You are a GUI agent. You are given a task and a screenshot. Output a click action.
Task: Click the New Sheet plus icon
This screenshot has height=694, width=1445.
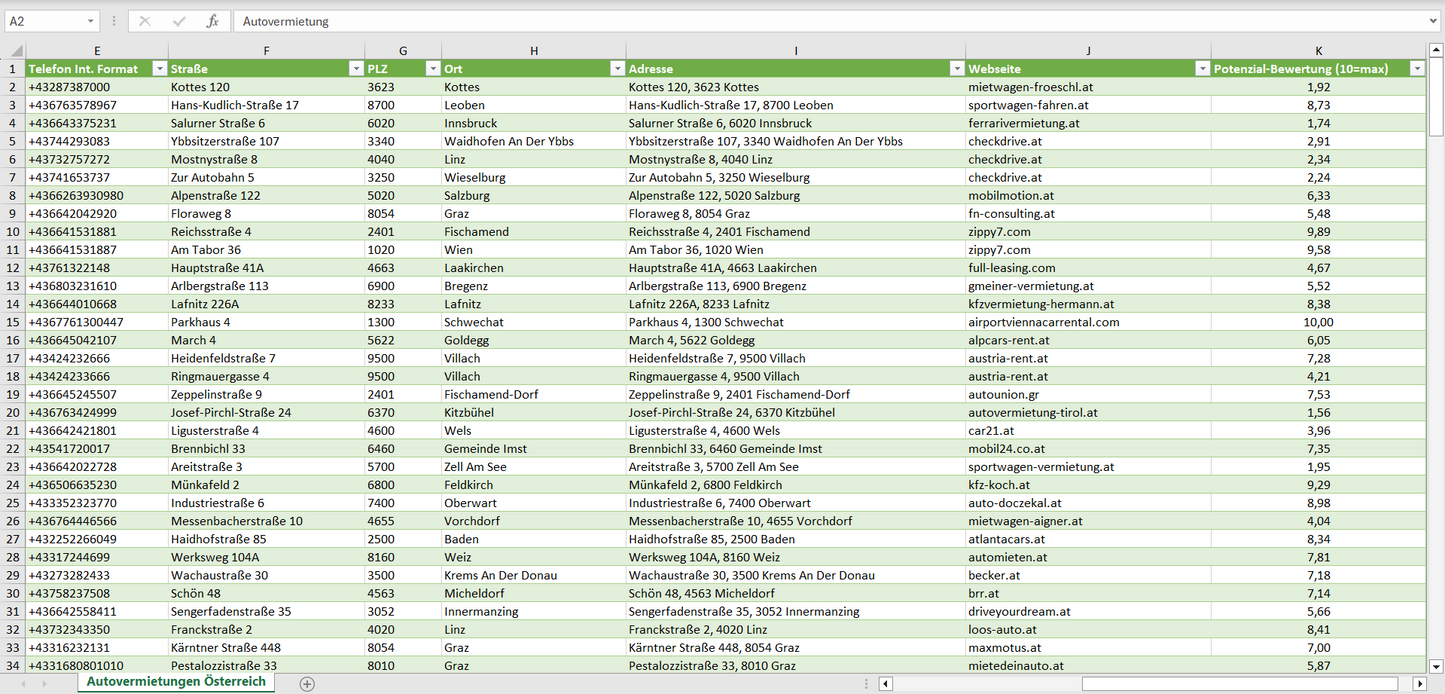point(307,683)
